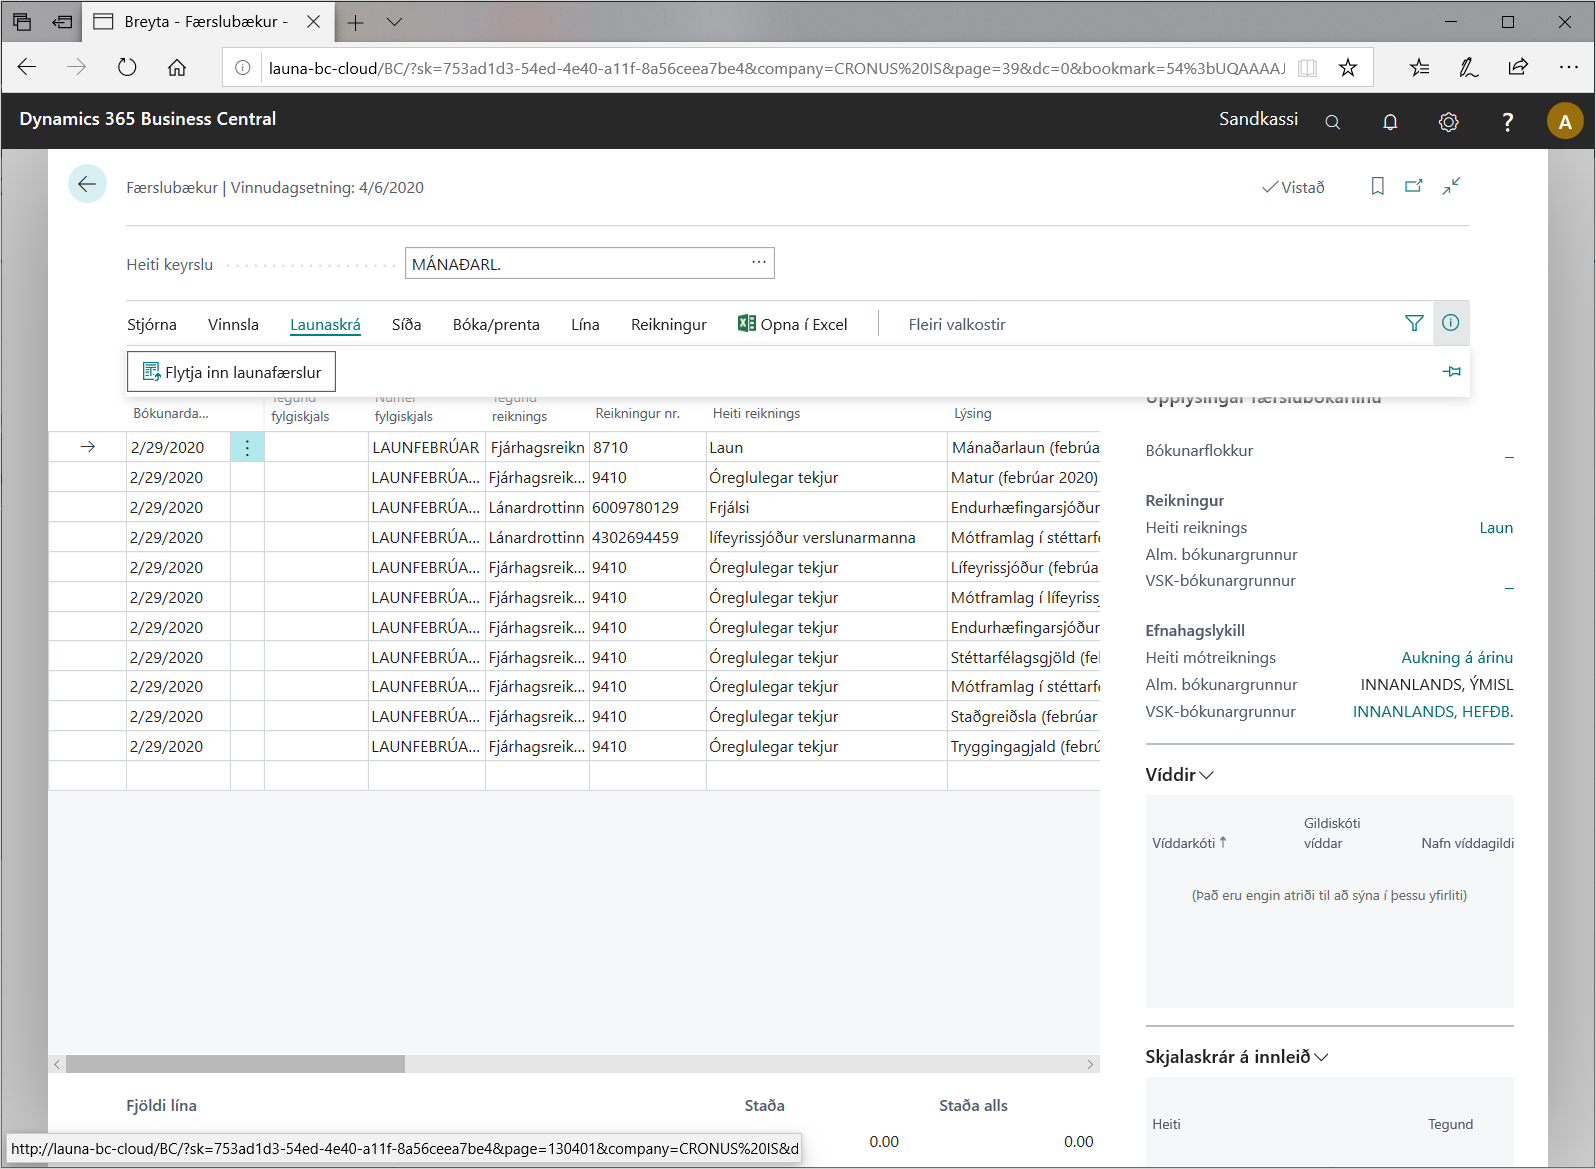This screenshot has width=1596, height=1169.
Task: Open the search magnifier in header
Action: tap(1332, 122)
